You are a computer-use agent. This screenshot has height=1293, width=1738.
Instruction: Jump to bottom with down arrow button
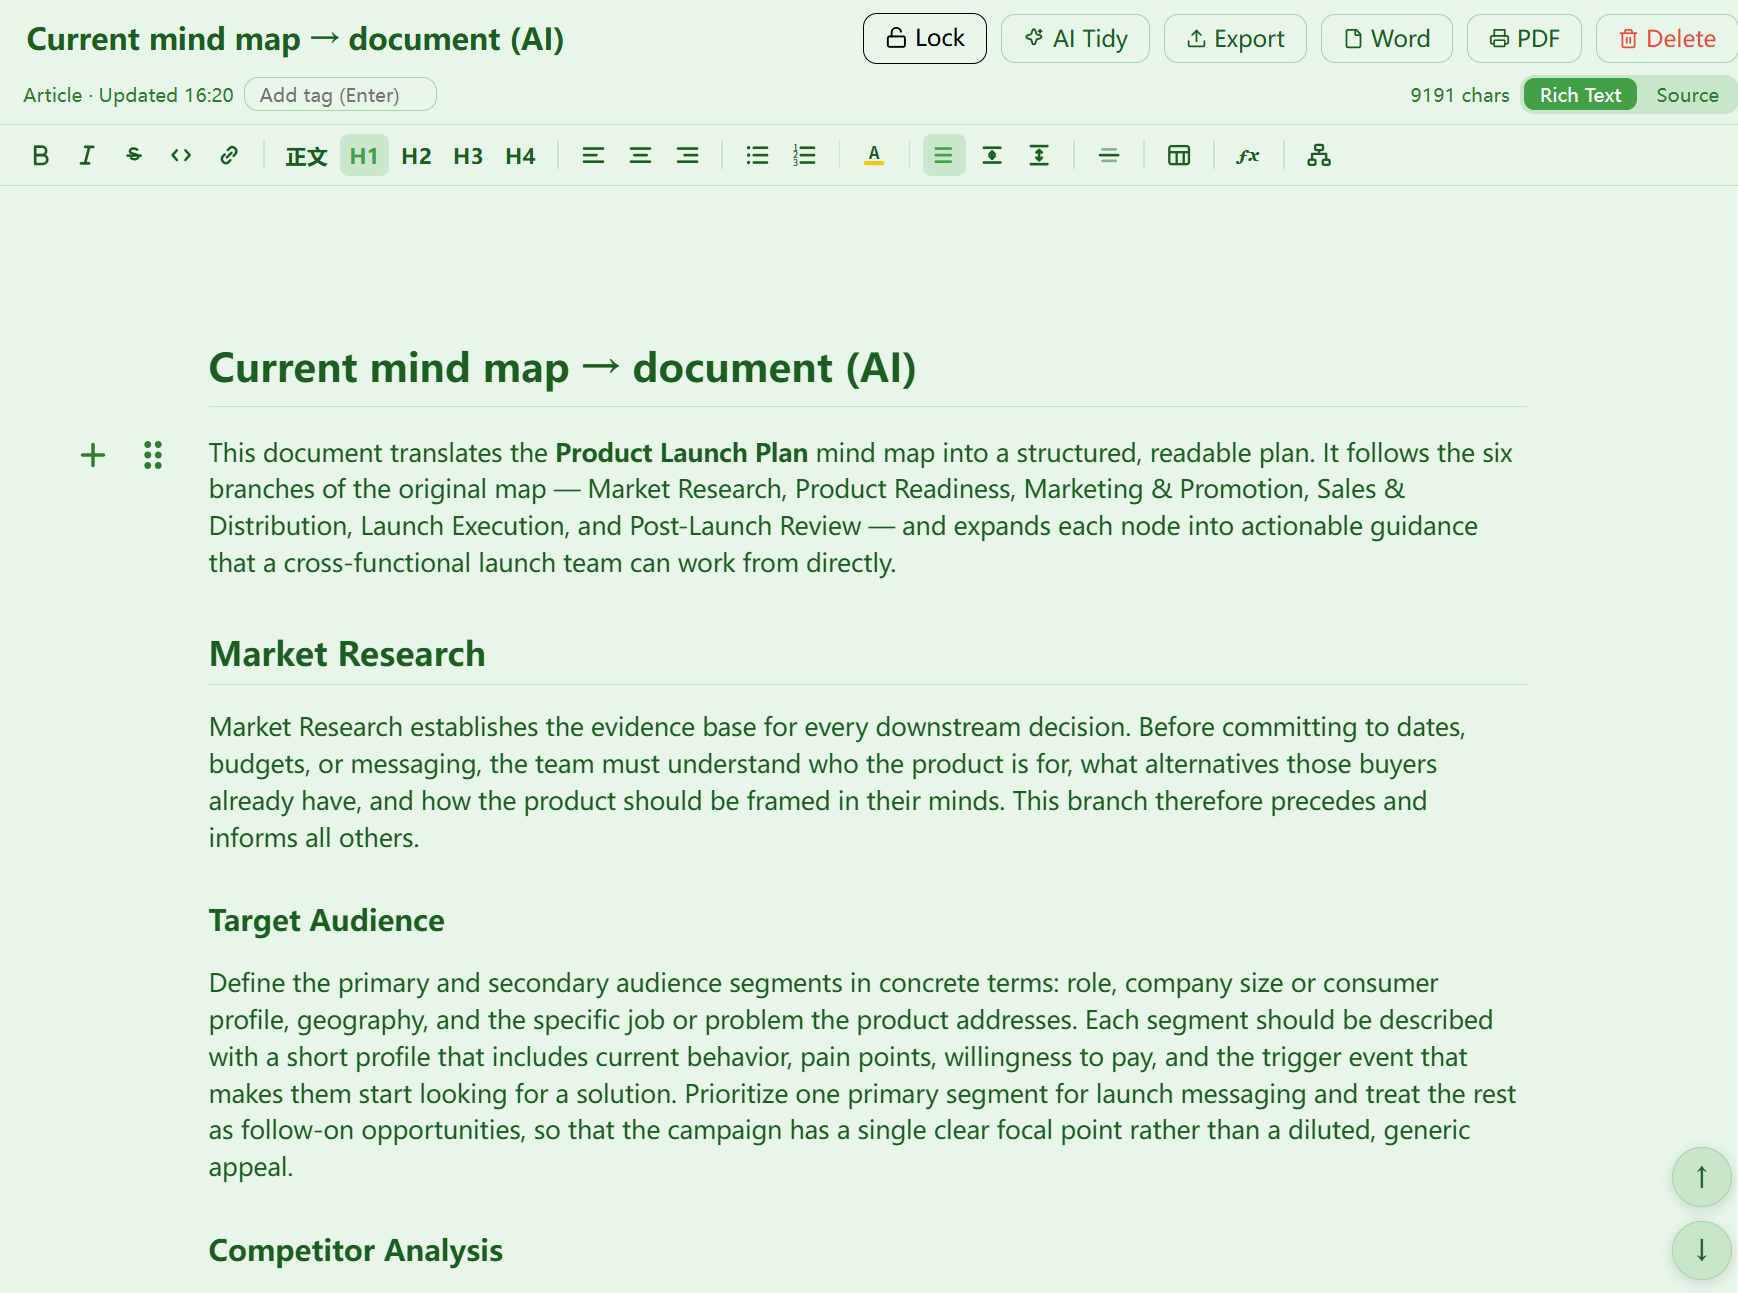point(1702,1250)
